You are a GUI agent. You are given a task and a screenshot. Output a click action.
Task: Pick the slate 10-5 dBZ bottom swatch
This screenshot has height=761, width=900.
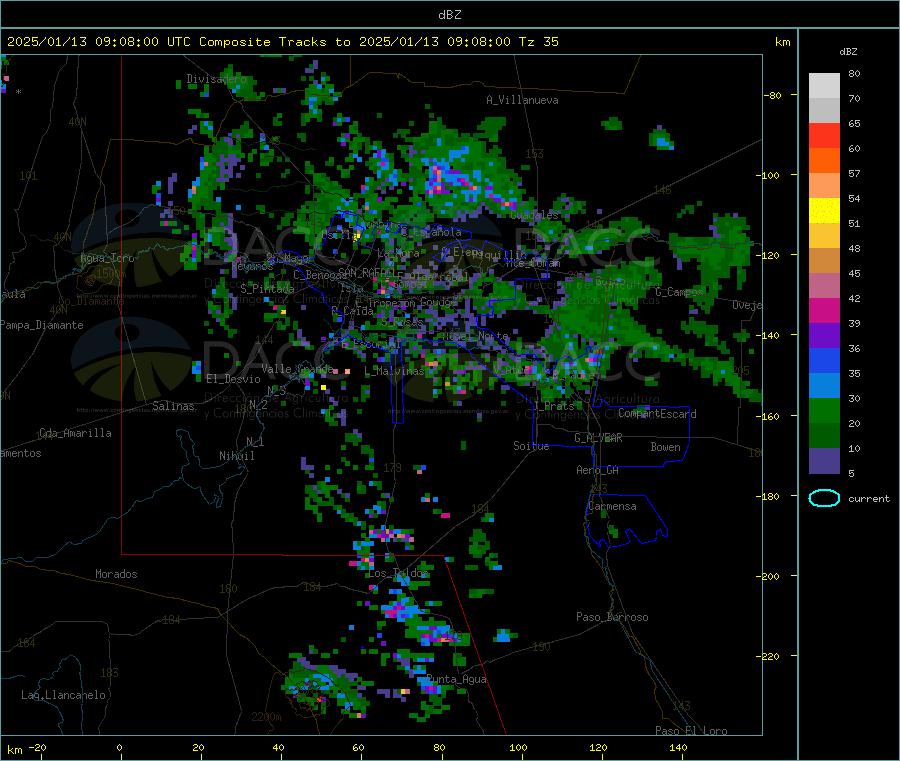[824, 461]
